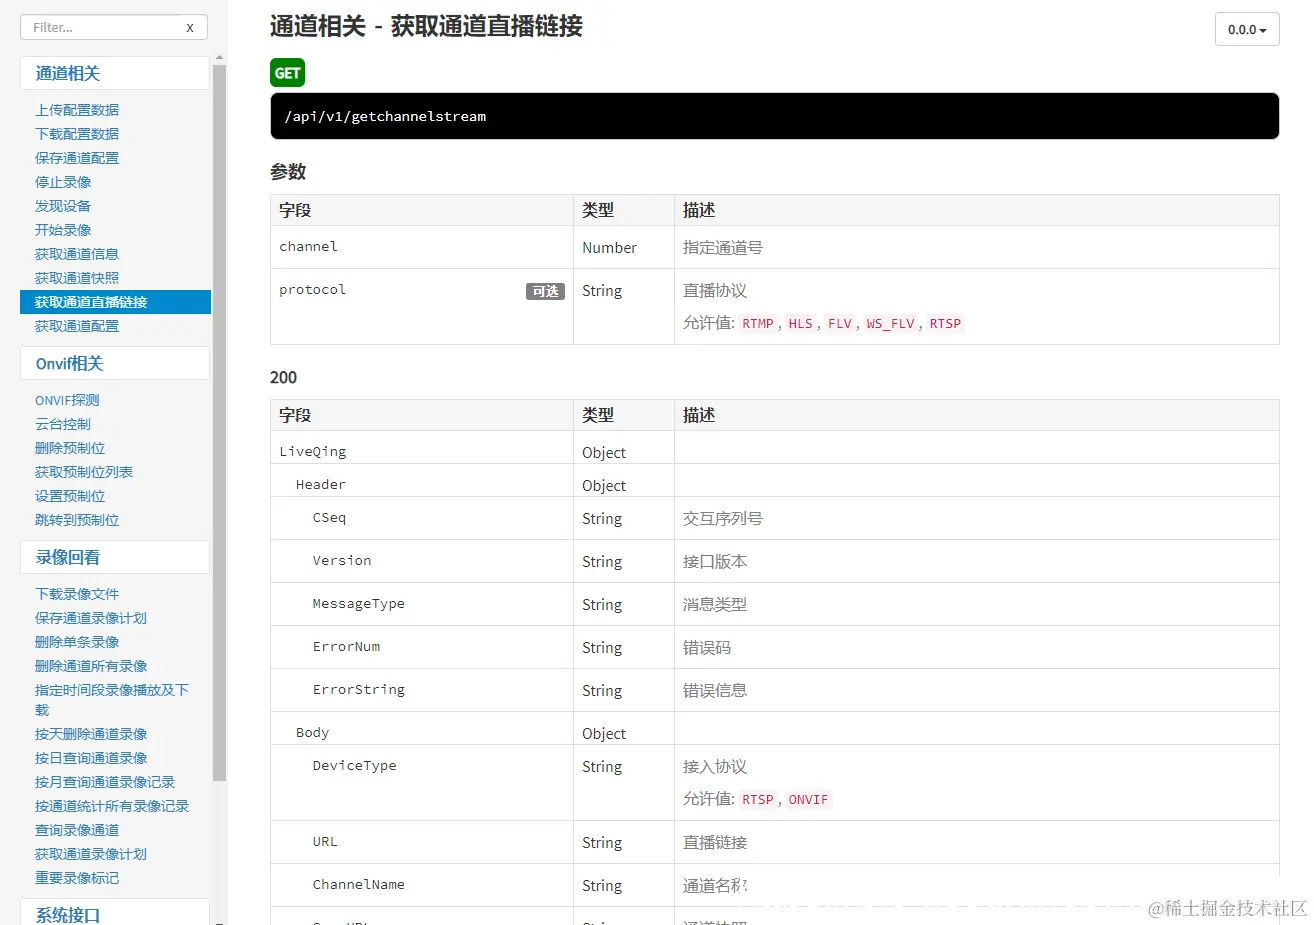The height and width of the screenshot is (925, 1314).
Task: Open the Onvif相关 section header
Action: pos(114,363)
